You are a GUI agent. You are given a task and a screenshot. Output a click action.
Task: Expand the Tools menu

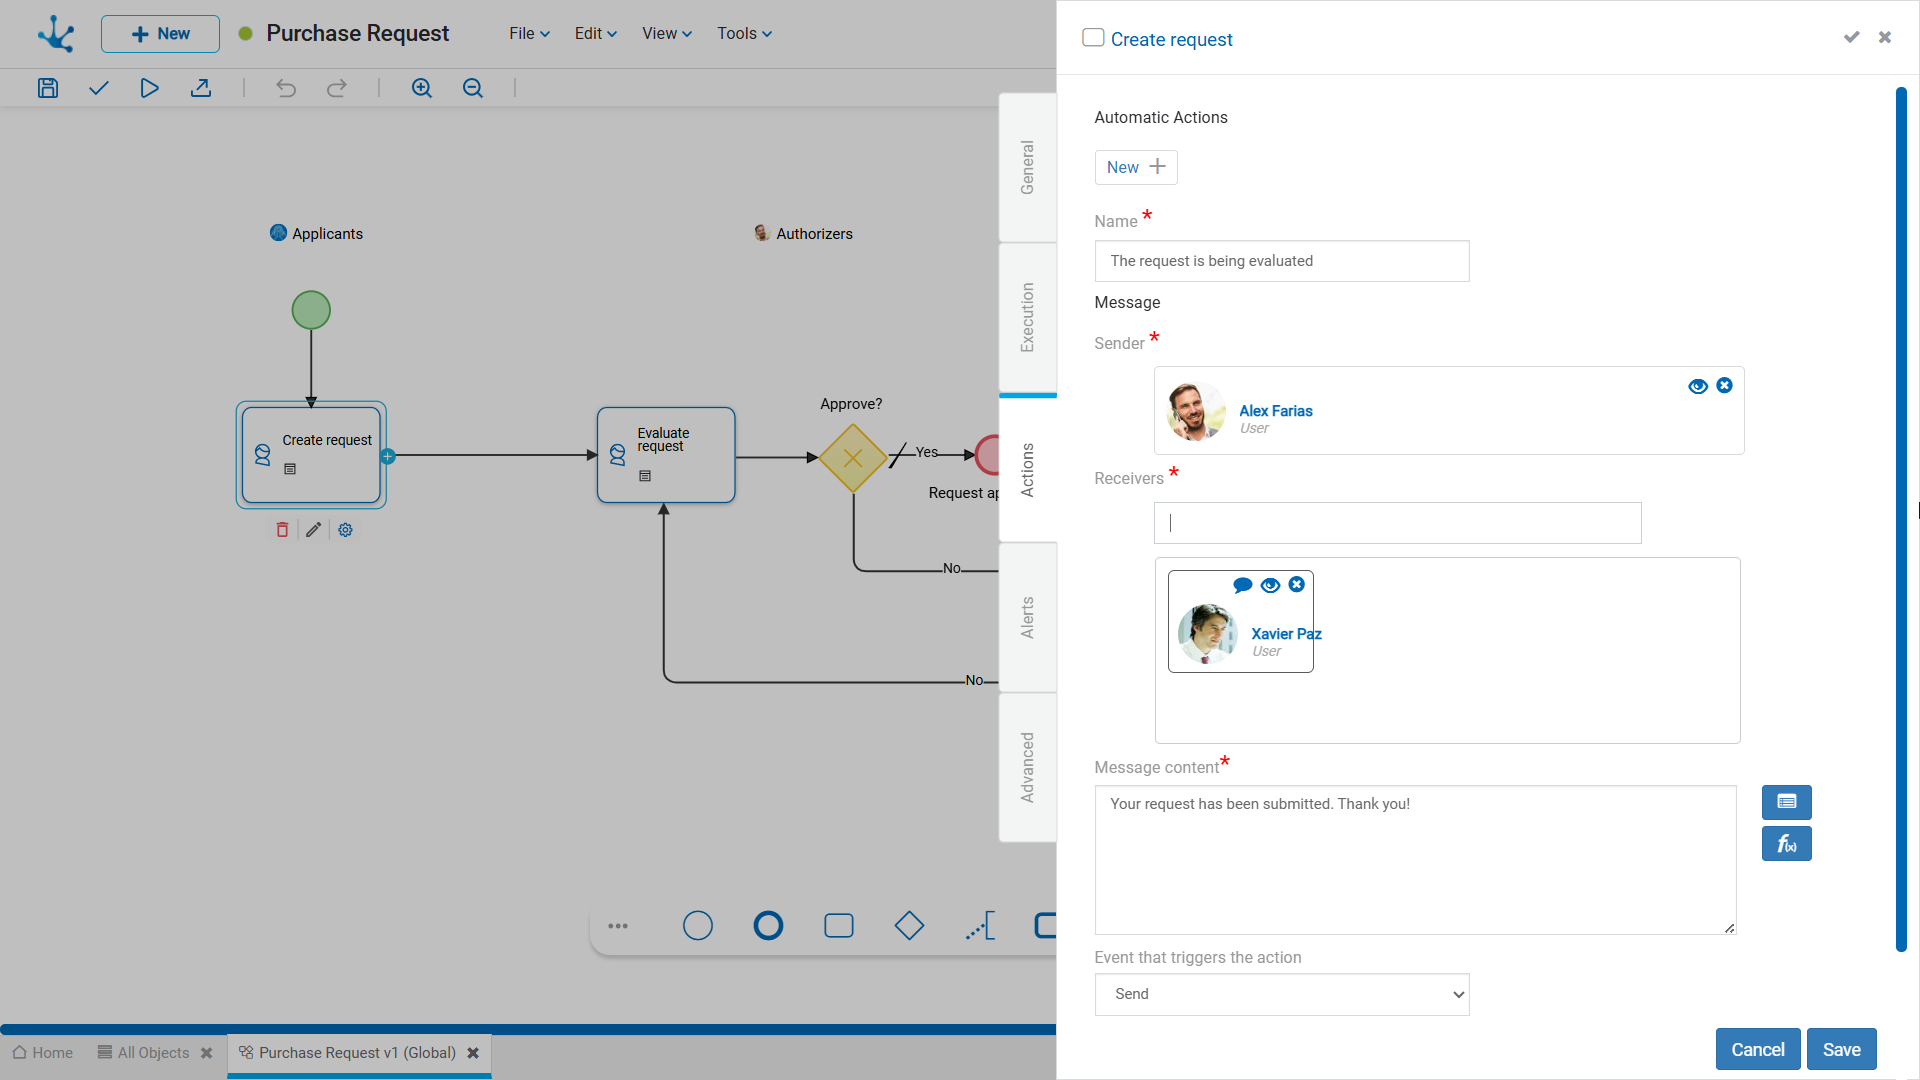tap(744, 33)
